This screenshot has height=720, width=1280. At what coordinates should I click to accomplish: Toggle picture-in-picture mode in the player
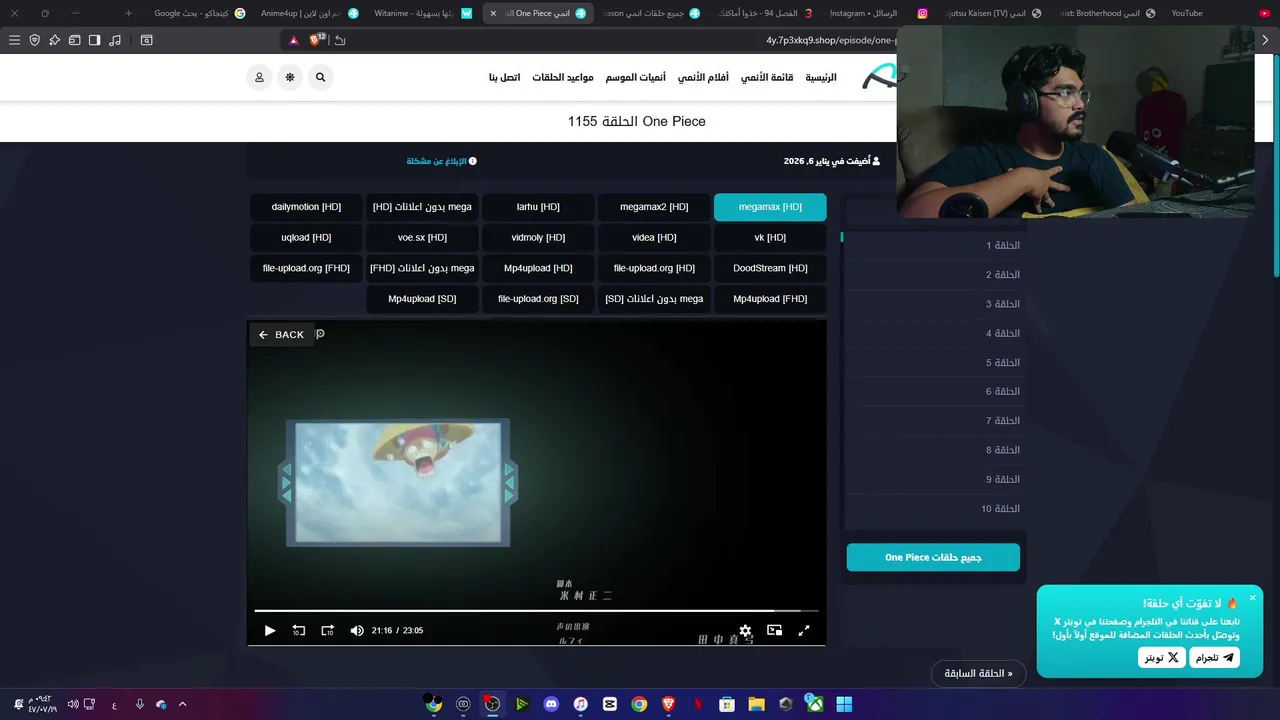[x=774, y=630]
